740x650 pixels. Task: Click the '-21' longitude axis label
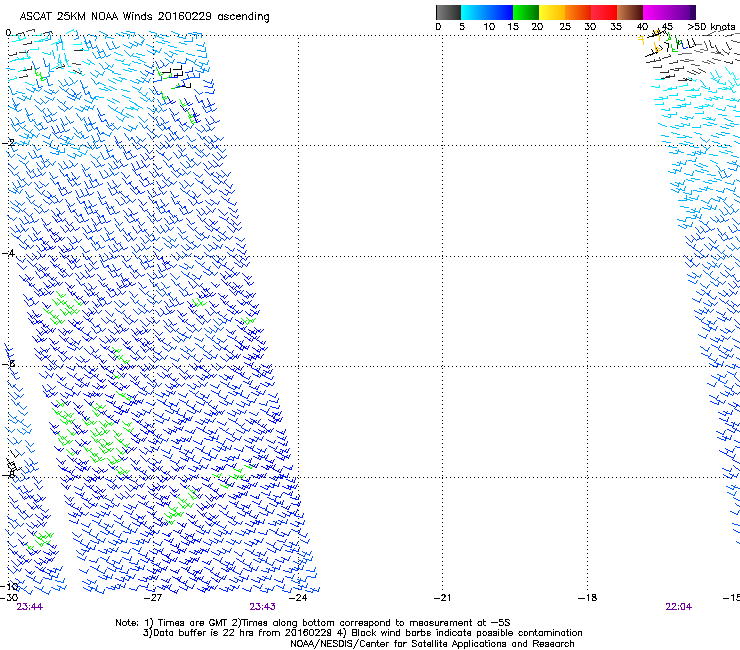[x=442, y=598]
